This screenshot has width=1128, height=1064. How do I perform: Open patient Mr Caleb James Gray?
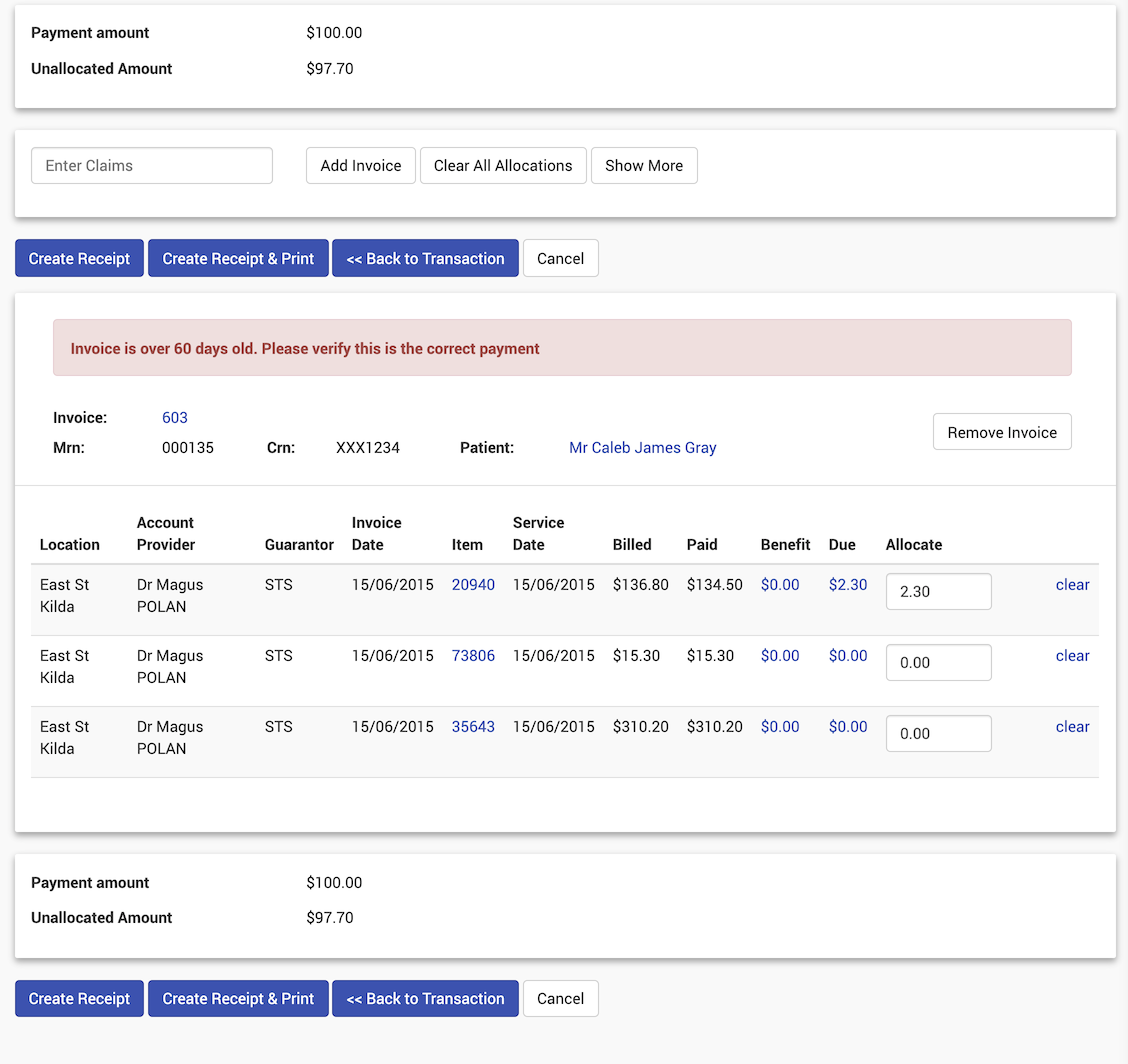[x=642, y=448]
